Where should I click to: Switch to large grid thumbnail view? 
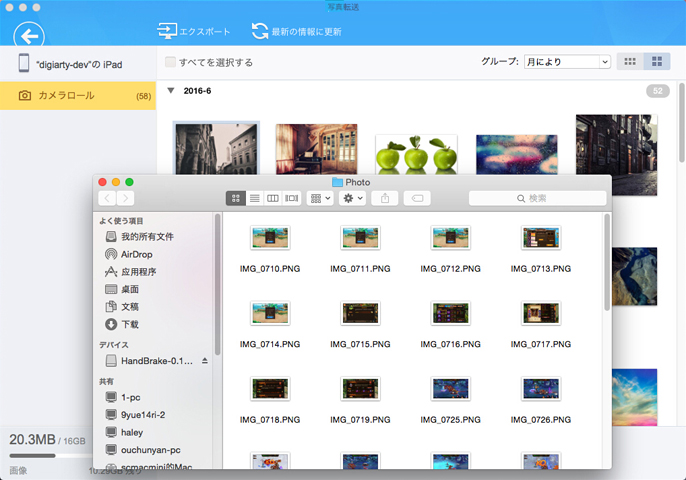pos(657,62)
